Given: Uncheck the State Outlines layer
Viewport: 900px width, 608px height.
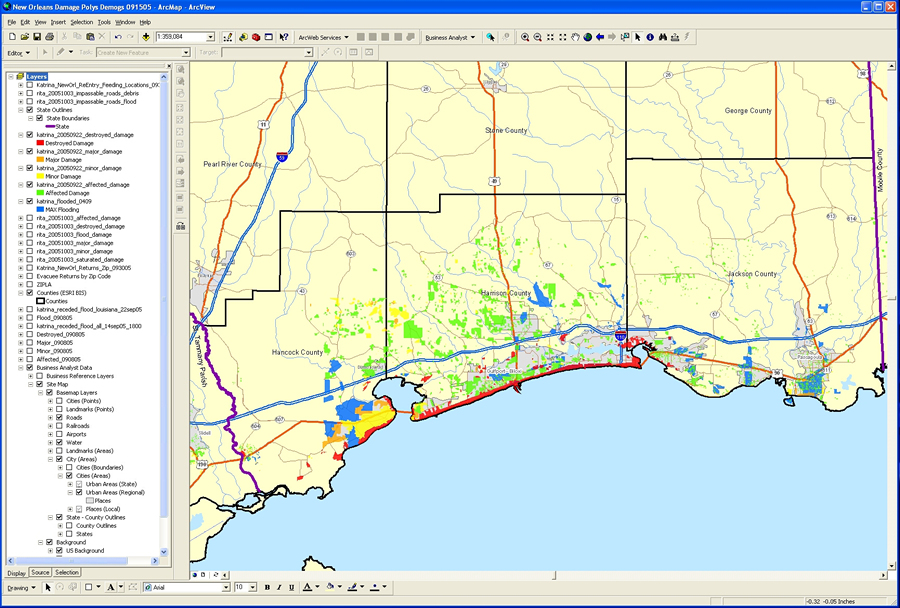Looking at the screenshot, I should coord(30,110).
